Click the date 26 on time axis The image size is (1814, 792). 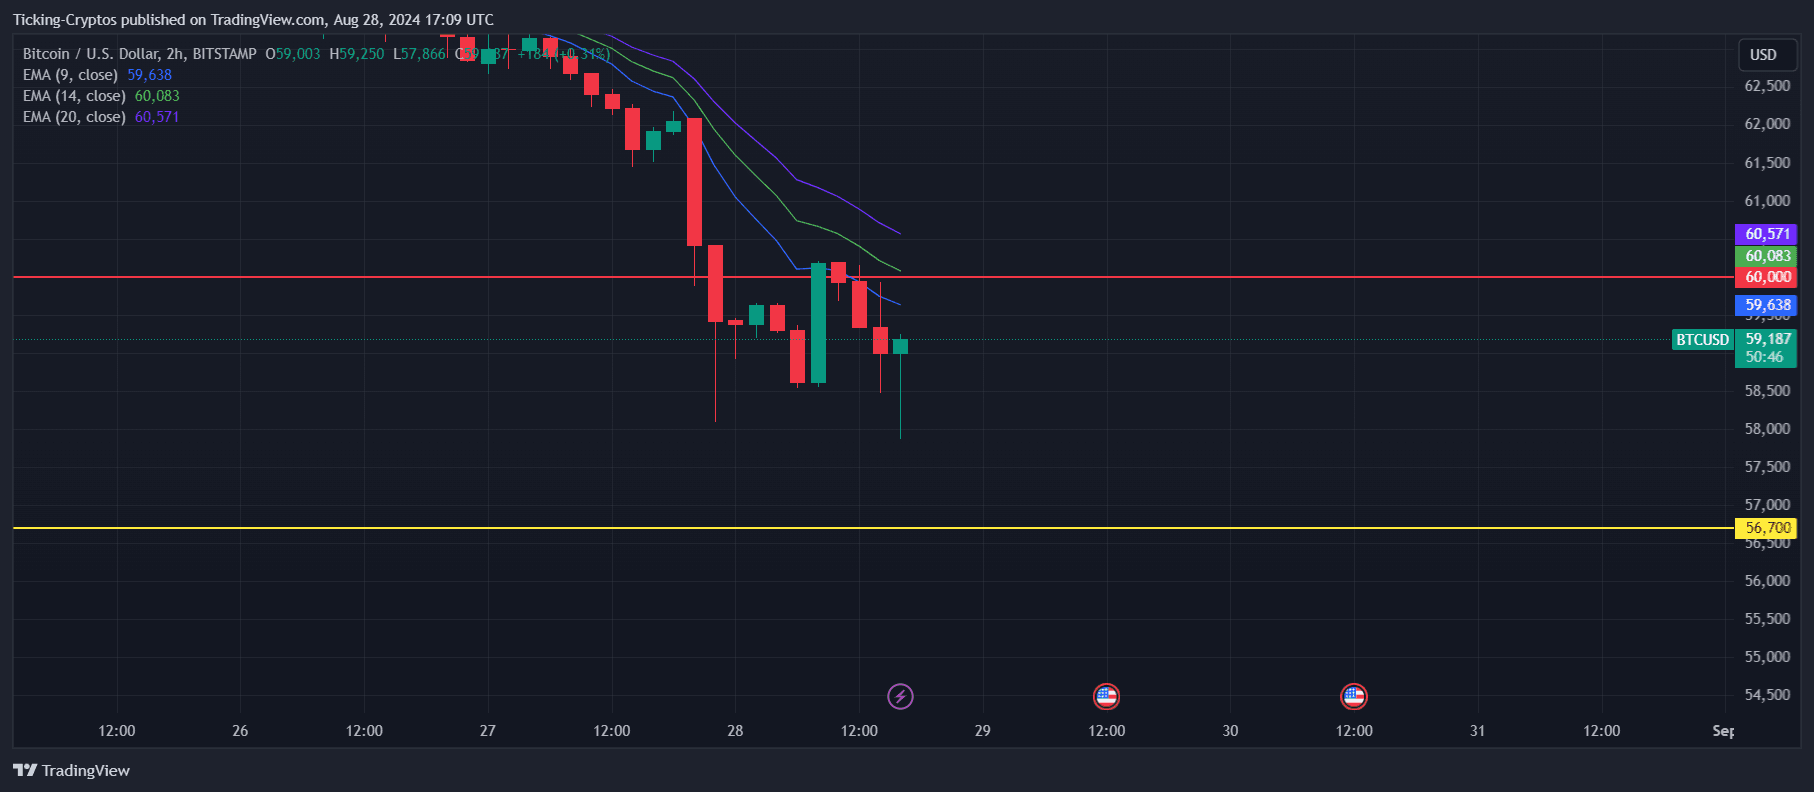(x=240, y=731)
